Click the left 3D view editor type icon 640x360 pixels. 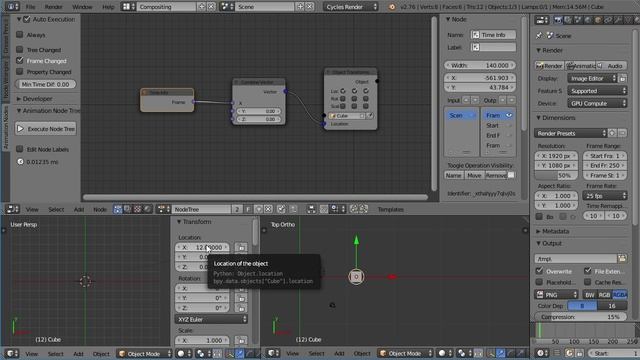[12, 353]
